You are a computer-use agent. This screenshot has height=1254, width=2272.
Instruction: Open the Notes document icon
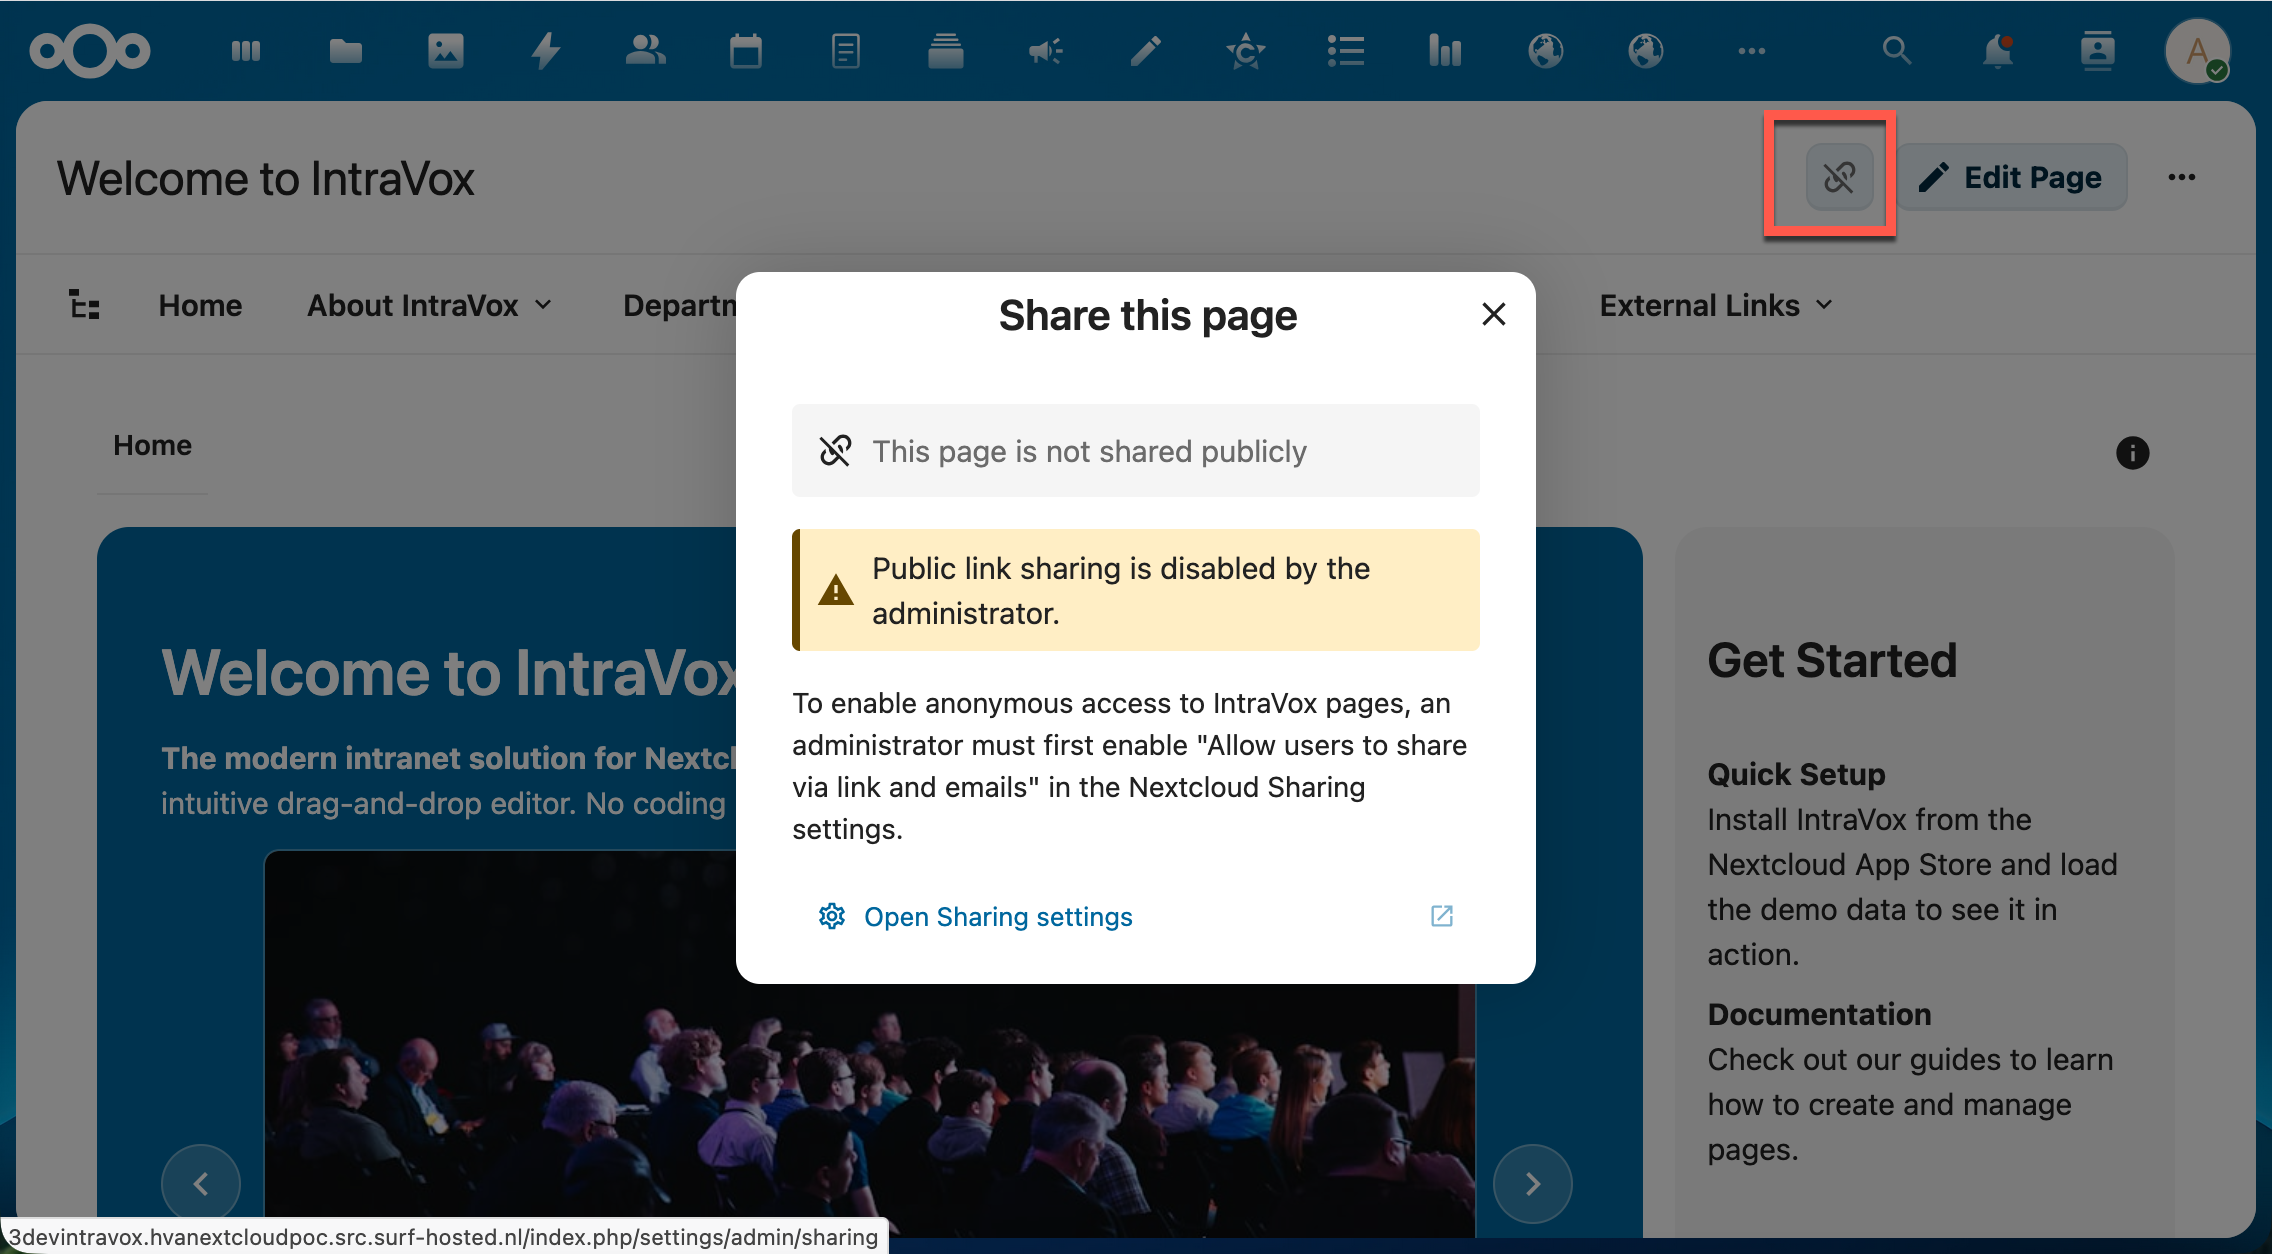tap(846, 50)
